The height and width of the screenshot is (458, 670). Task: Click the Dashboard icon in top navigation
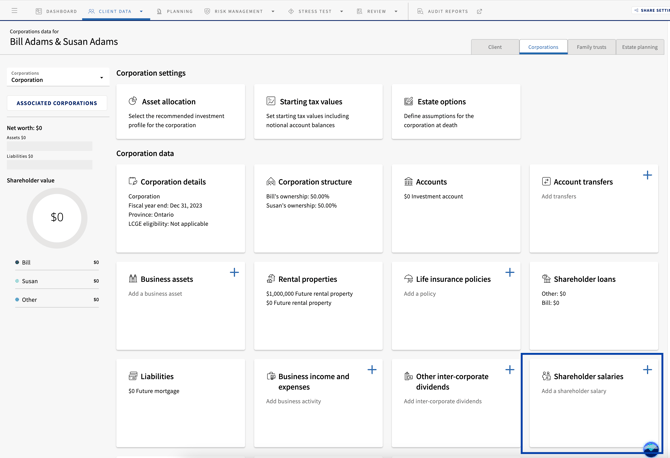pyautogui.click(x=38, y=11)
